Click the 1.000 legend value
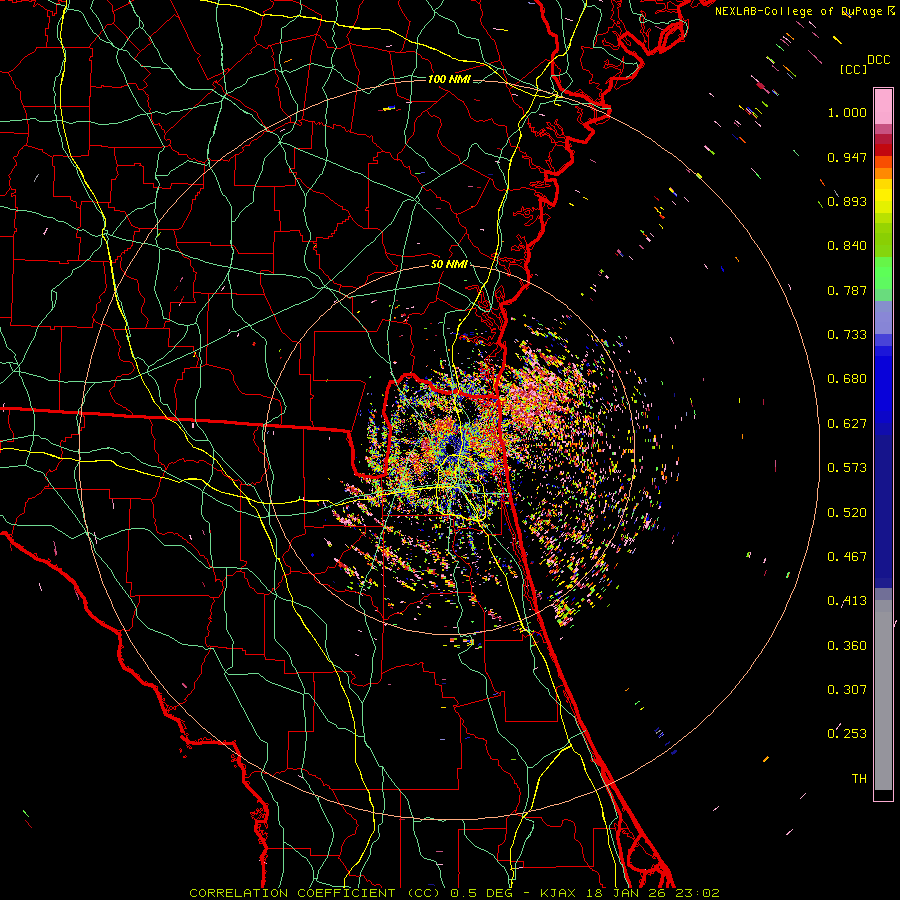 pyautogui.click(x=847, y=112)
